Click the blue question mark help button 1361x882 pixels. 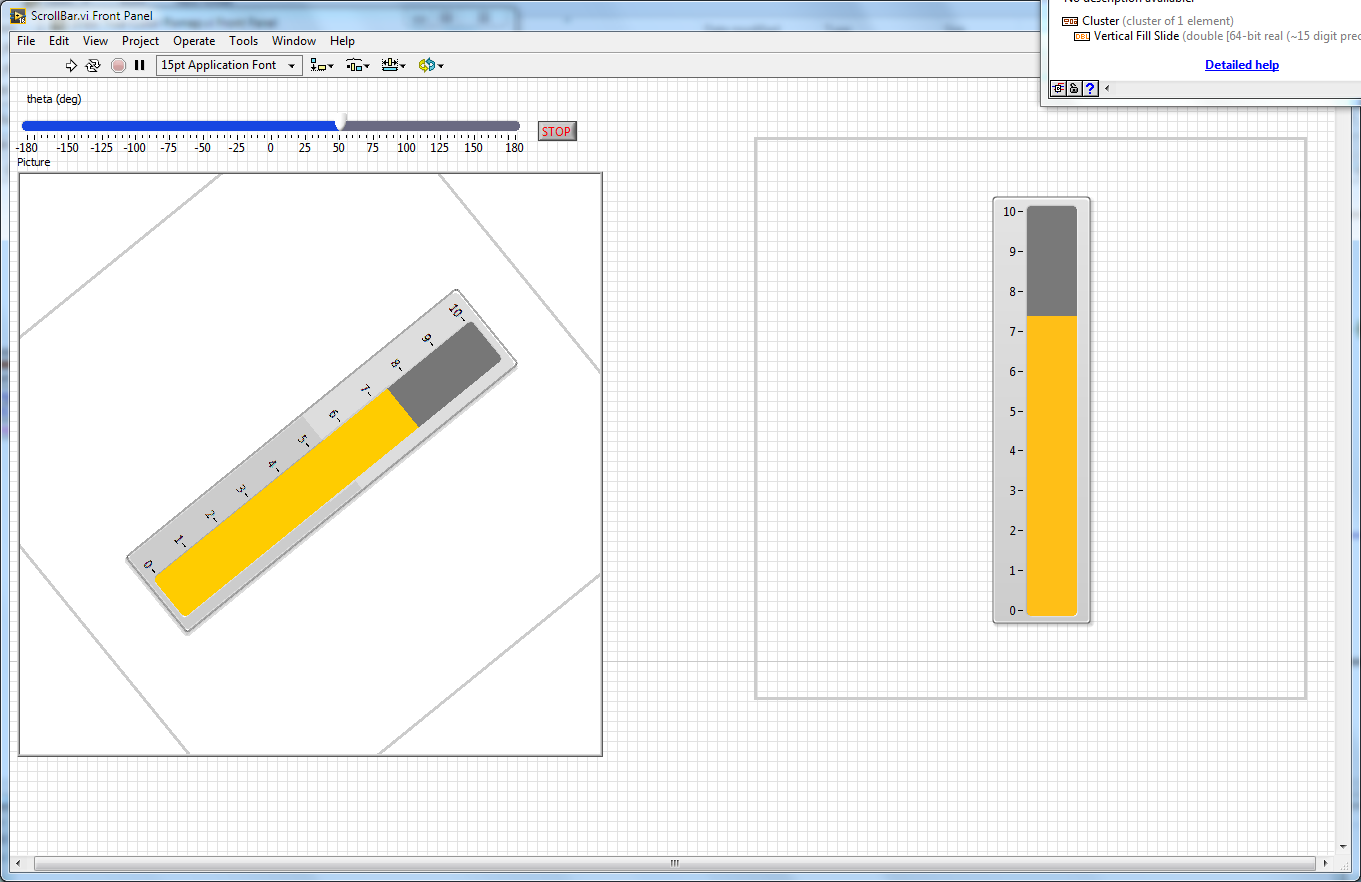(1090, 88)
